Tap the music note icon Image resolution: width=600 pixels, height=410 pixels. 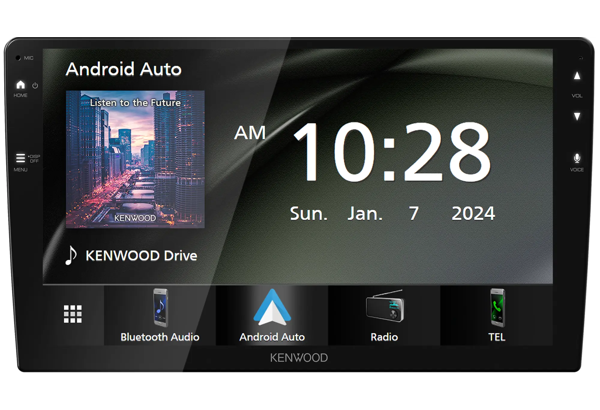71,255
